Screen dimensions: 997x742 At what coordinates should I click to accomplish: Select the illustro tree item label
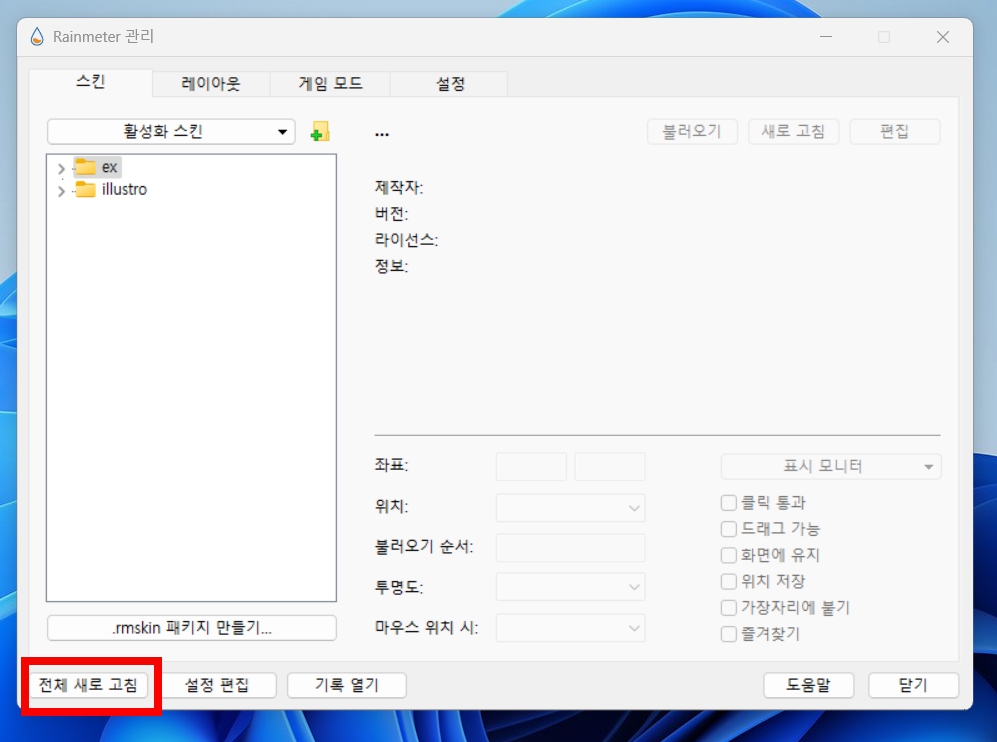click(124, 189)
